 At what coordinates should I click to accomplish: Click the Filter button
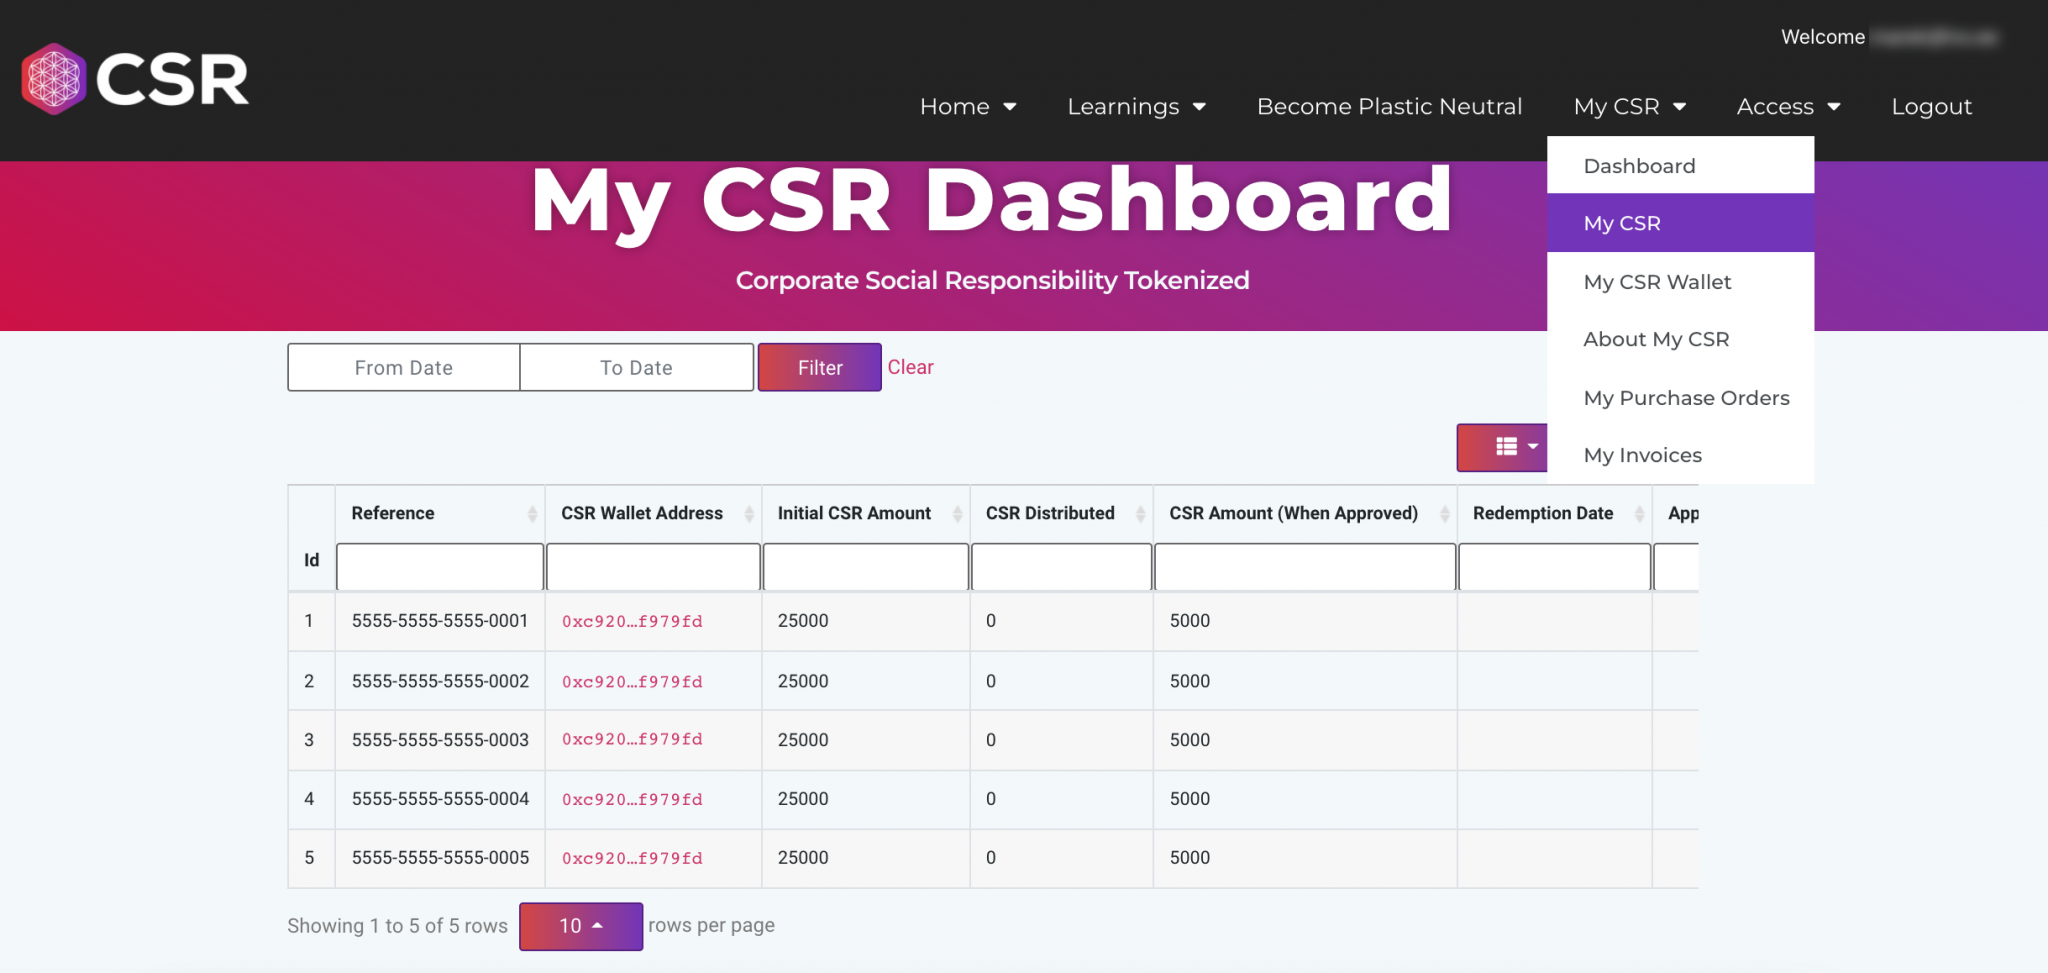click(819, 367)
